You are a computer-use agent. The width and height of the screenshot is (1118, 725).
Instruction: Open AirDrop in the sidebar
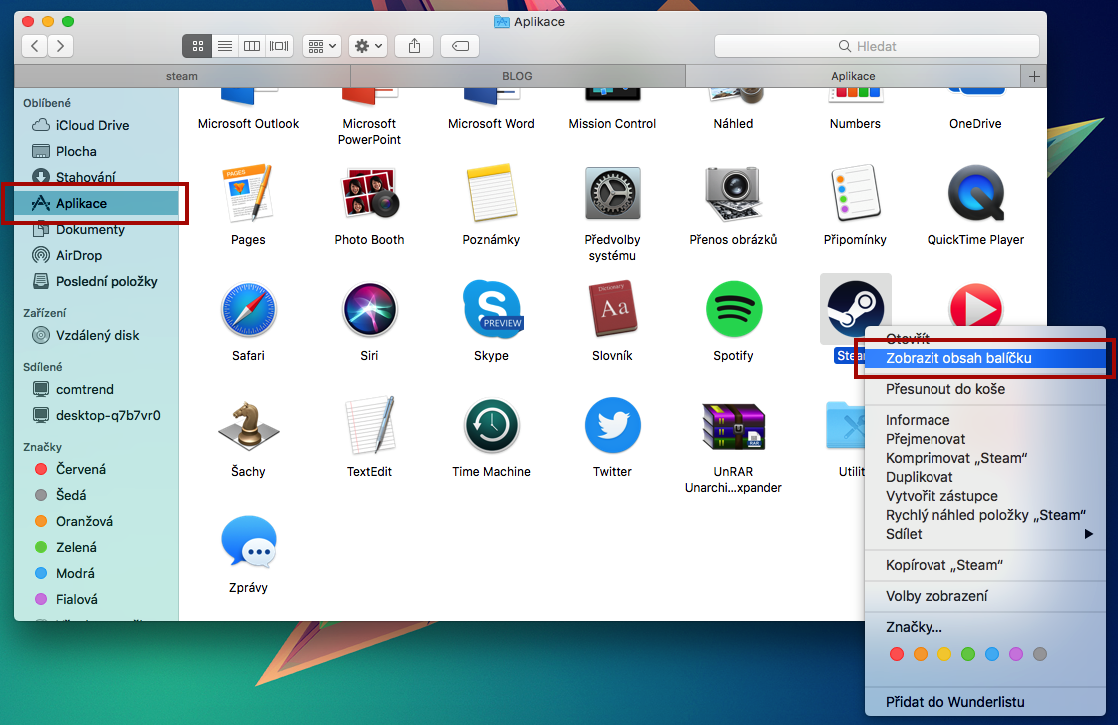pyautogui.click(x=96, y=255)
